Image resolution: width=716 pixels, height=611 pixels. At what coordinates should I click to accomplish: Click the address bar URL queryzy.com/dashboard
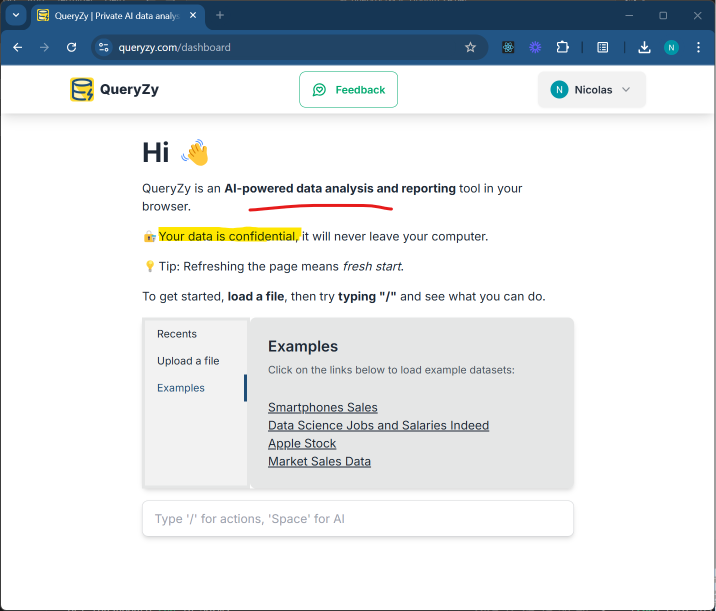coord(174,47)
